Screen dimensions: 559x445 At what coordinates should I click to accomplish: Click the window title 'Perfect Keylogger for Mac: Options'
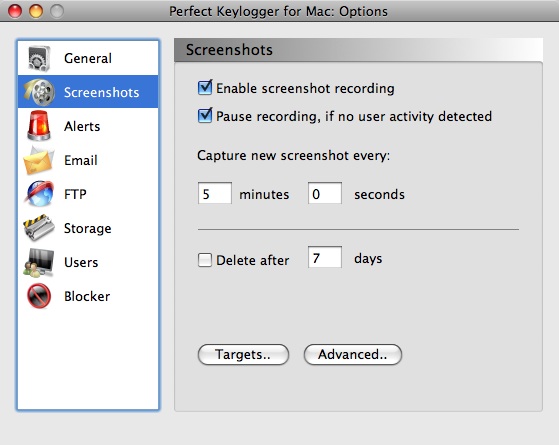(x=278, y=11)
